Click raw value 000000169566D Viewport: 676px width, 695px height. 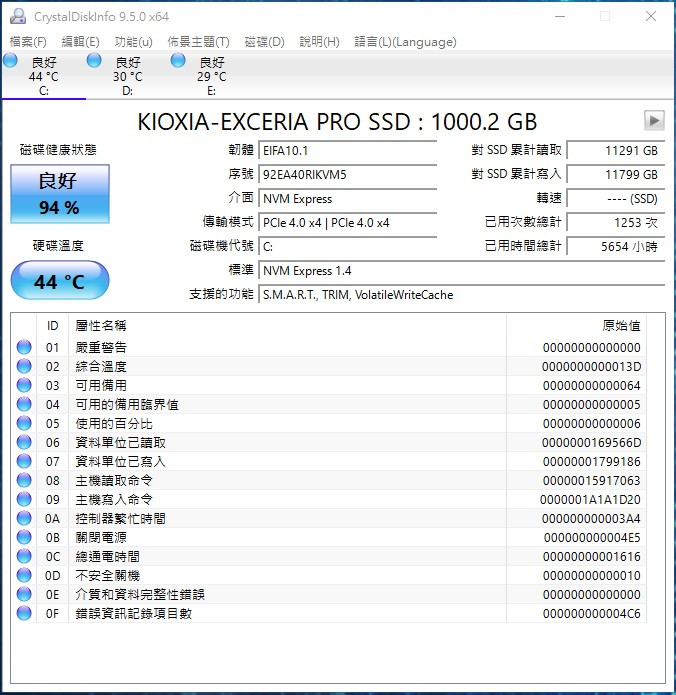(591, 442)
